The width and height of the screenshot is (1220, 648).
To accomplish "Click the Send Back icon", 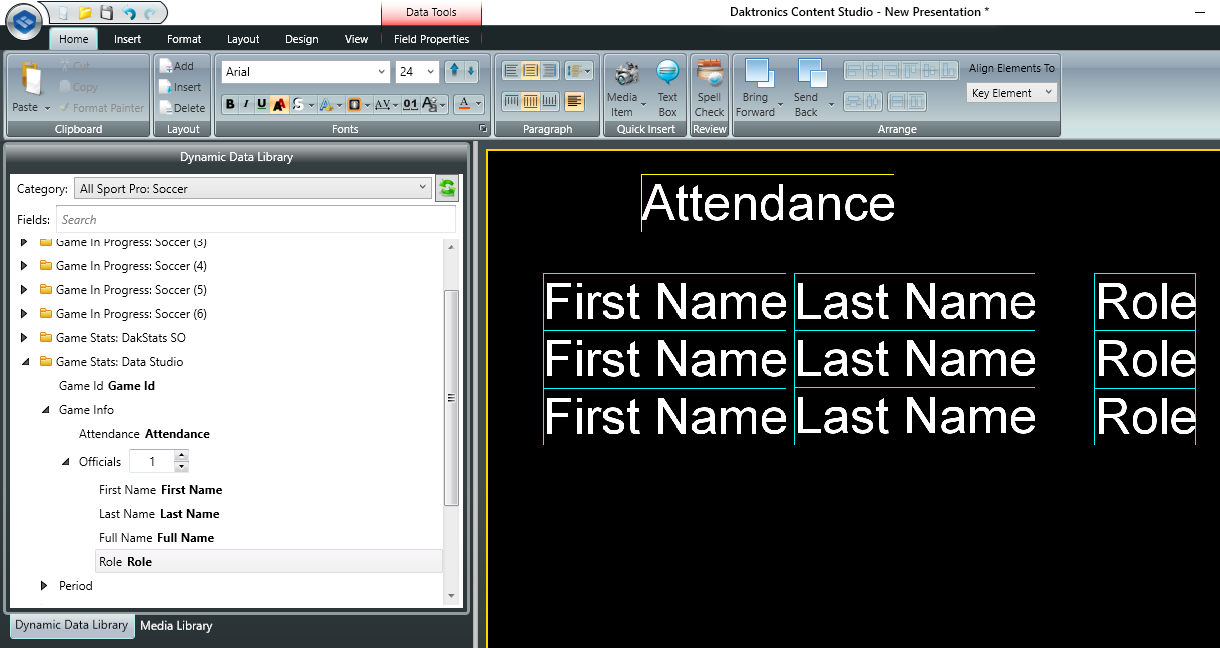I will coord(811,75).
